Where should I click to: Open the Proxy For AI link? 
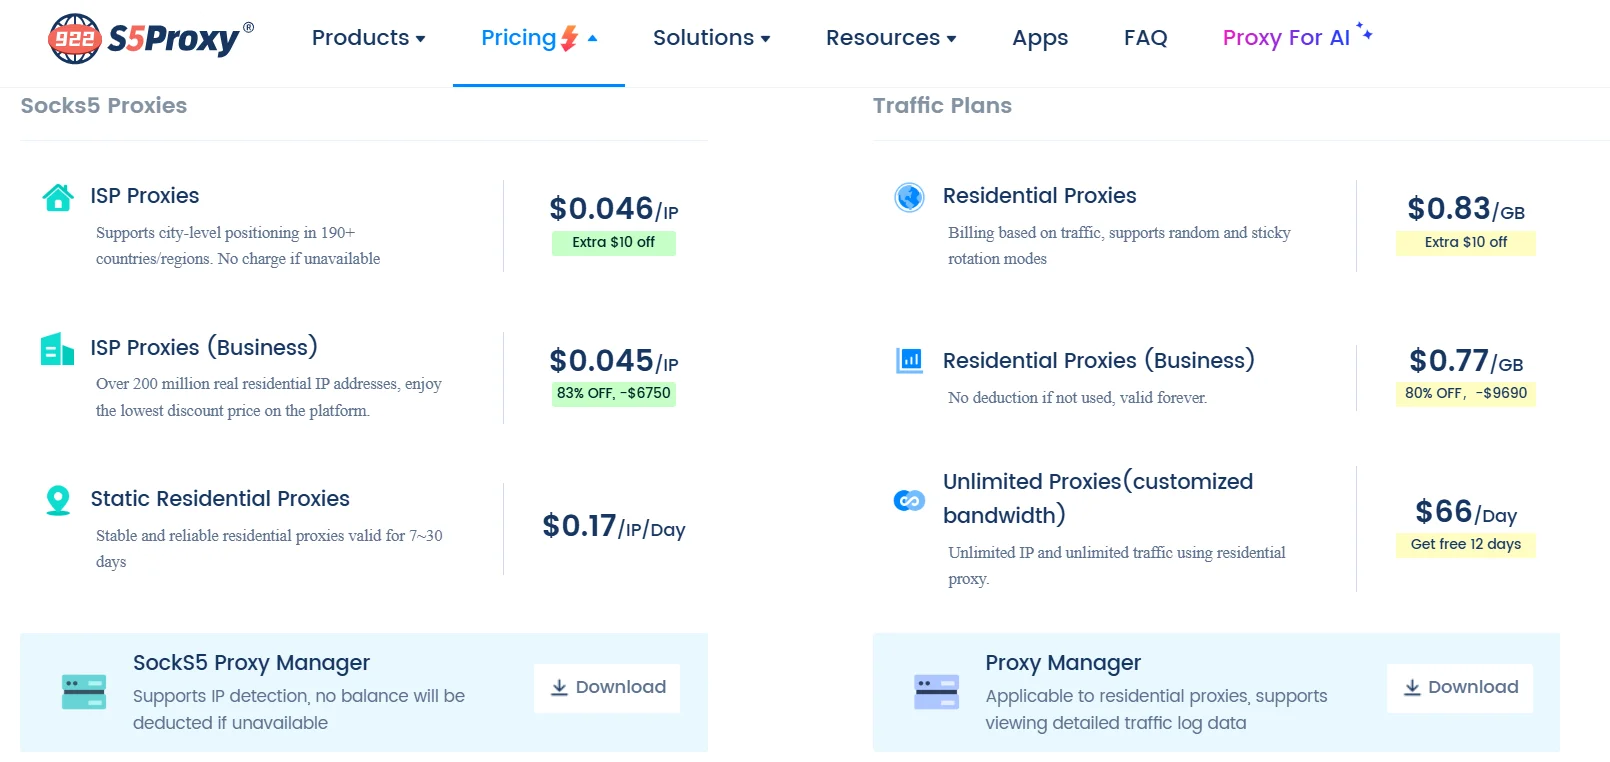pos(1286,38)
